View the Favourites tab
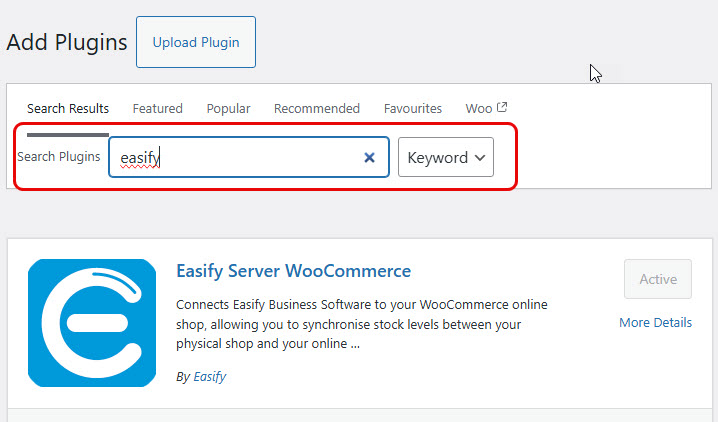Image resolution: width=718 pixels, height=422 pixels. [413, 108]
